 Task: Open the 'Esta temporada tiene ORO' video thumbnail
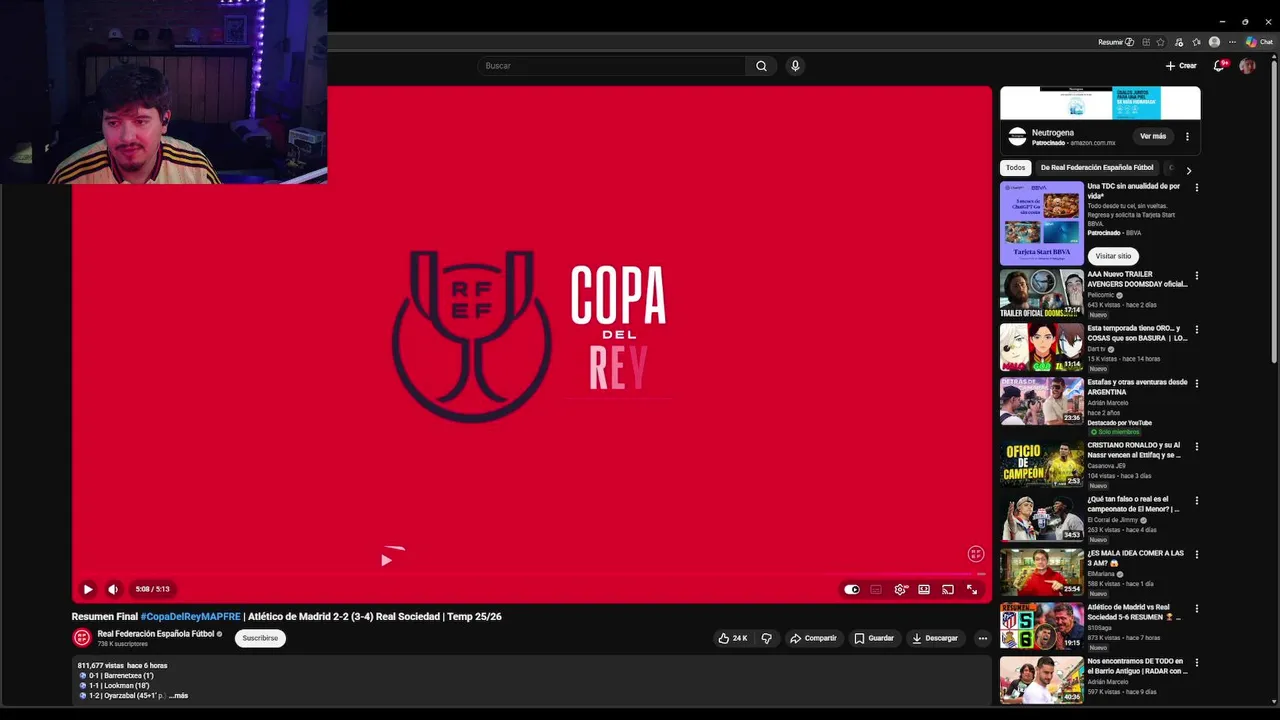(x=1042, y=348)
